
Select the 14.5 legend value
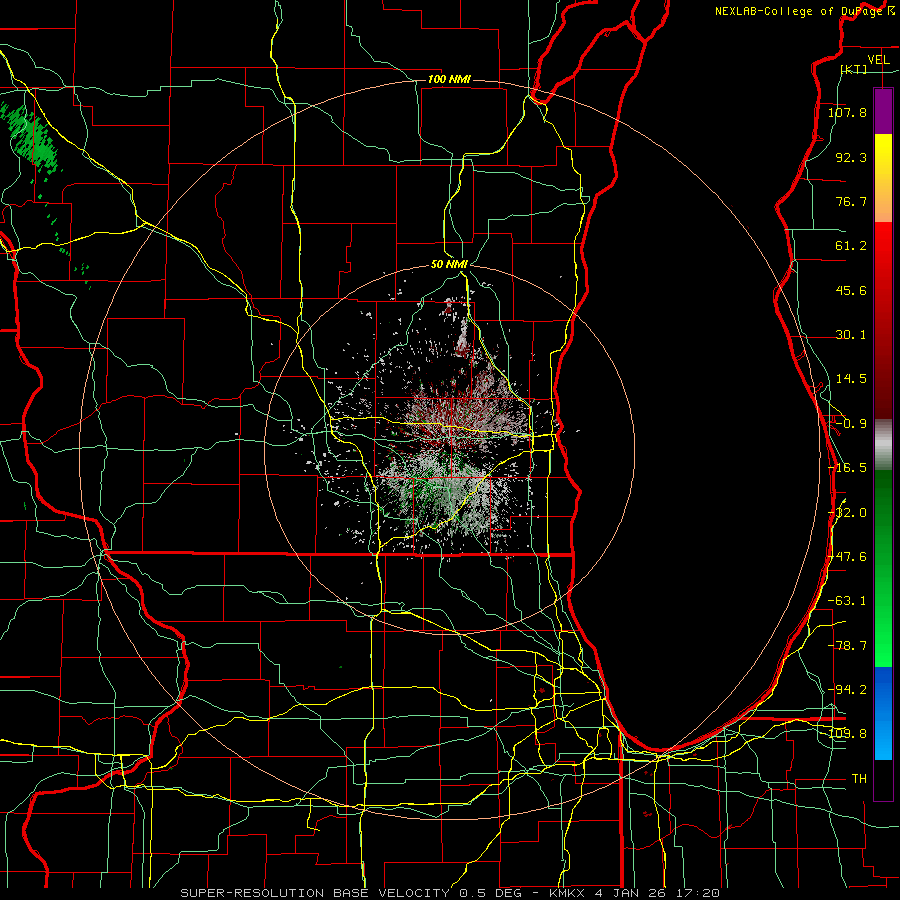point(851,378)
